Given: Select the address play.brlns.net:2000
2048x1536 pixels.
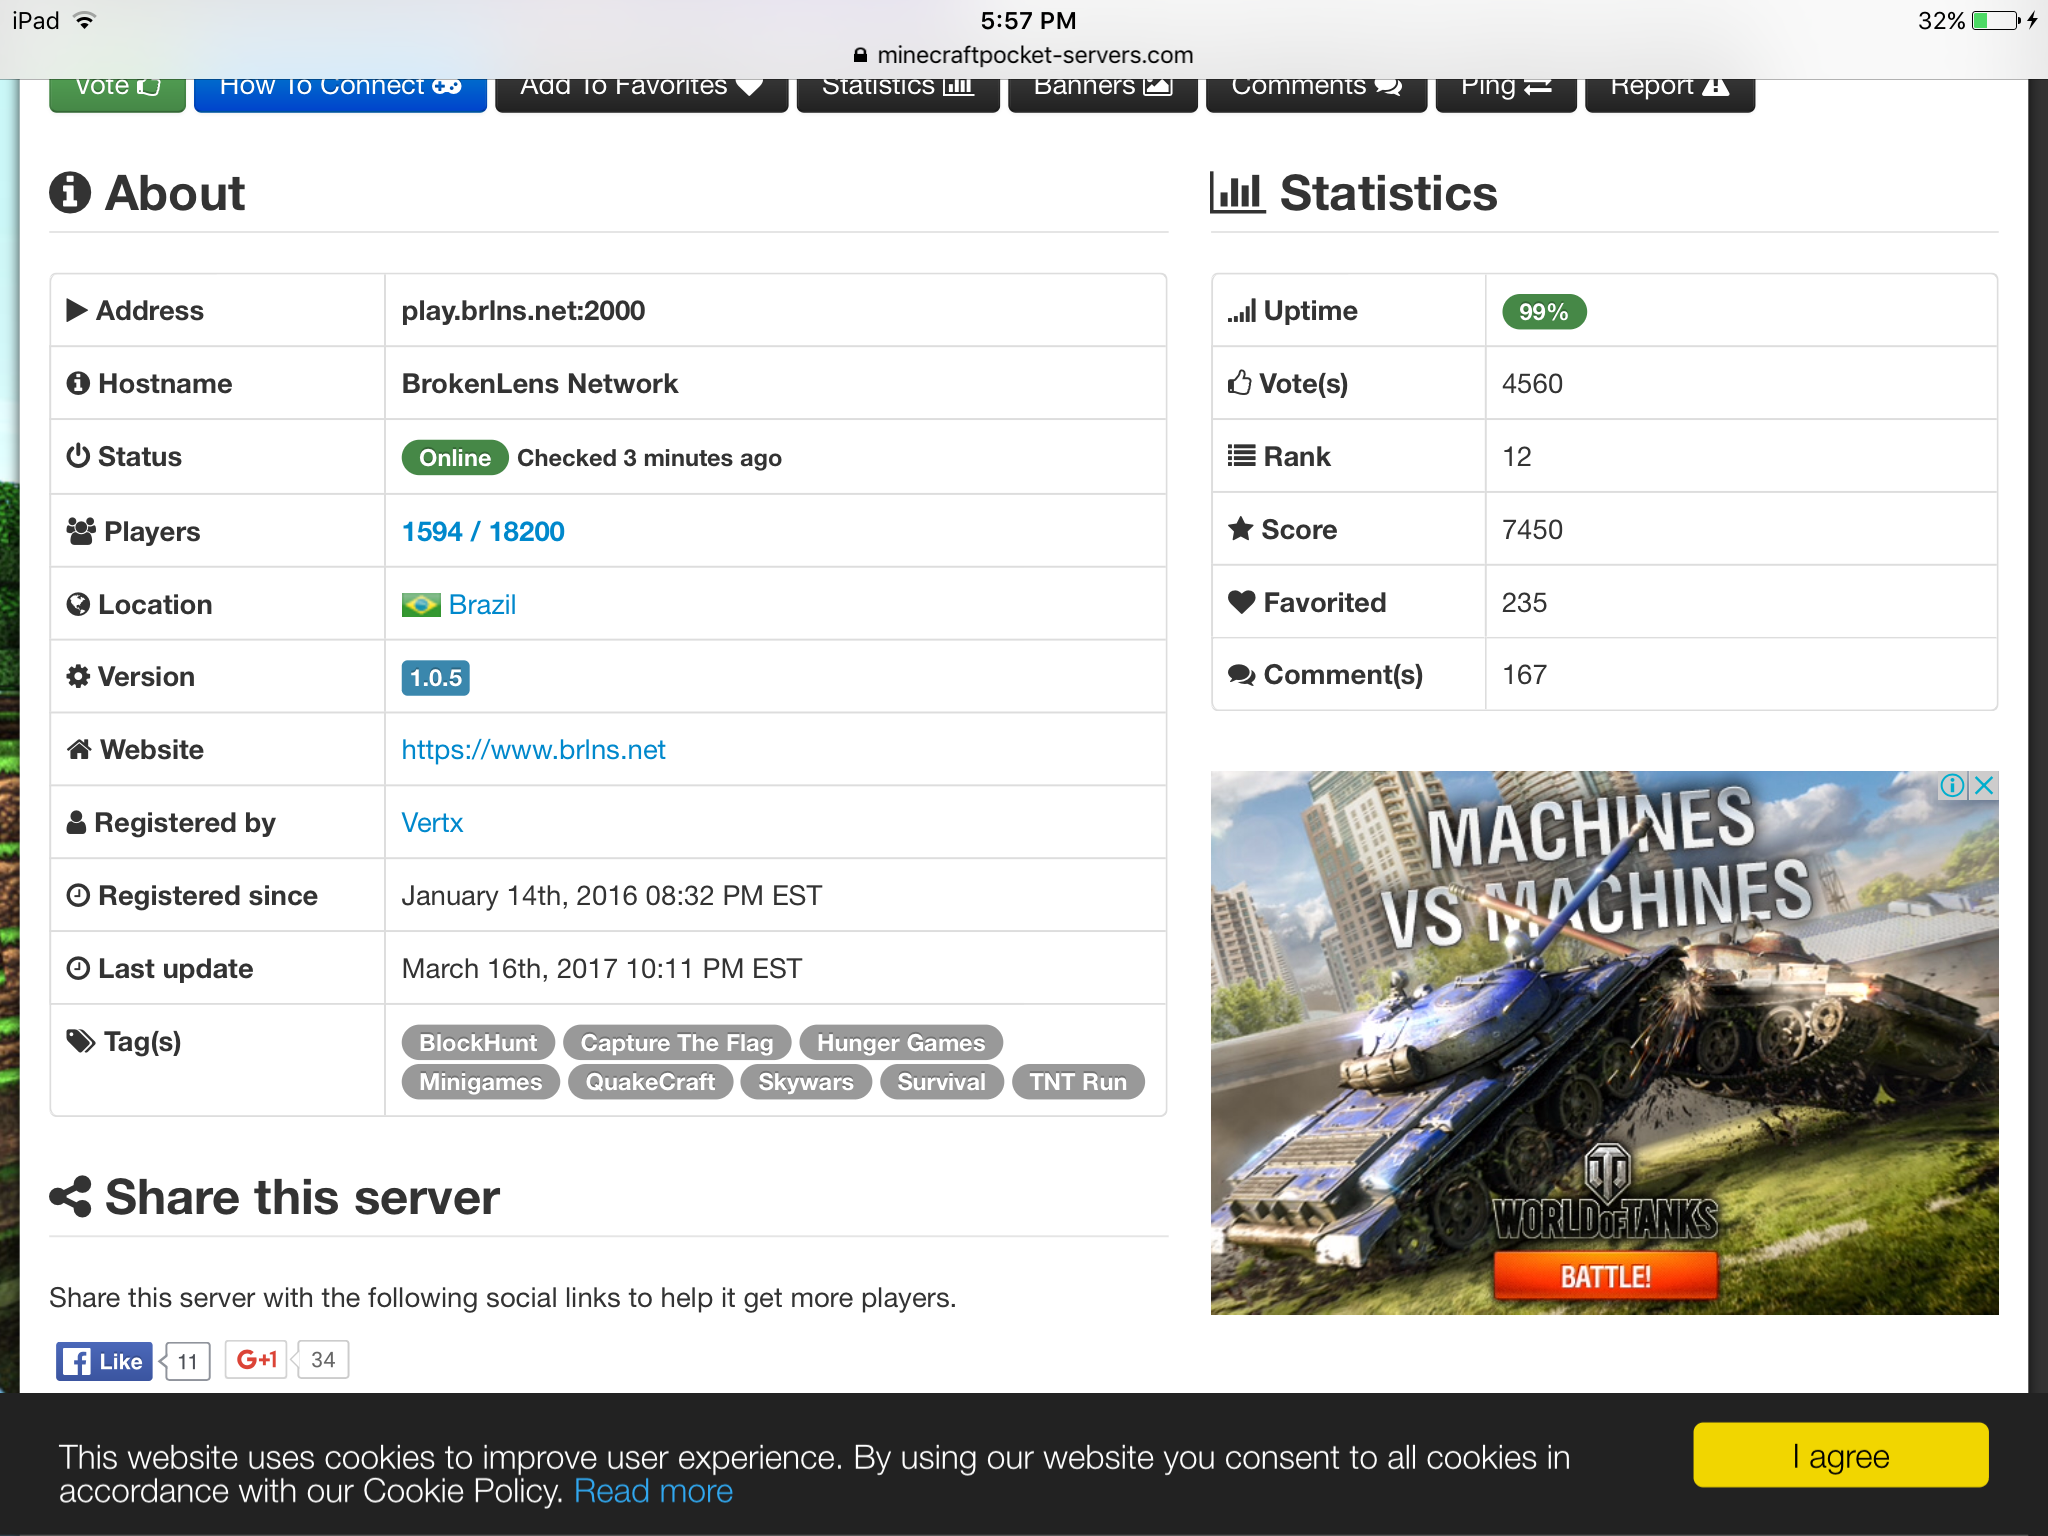Looking at the screenshot, I should click(523, 311).
